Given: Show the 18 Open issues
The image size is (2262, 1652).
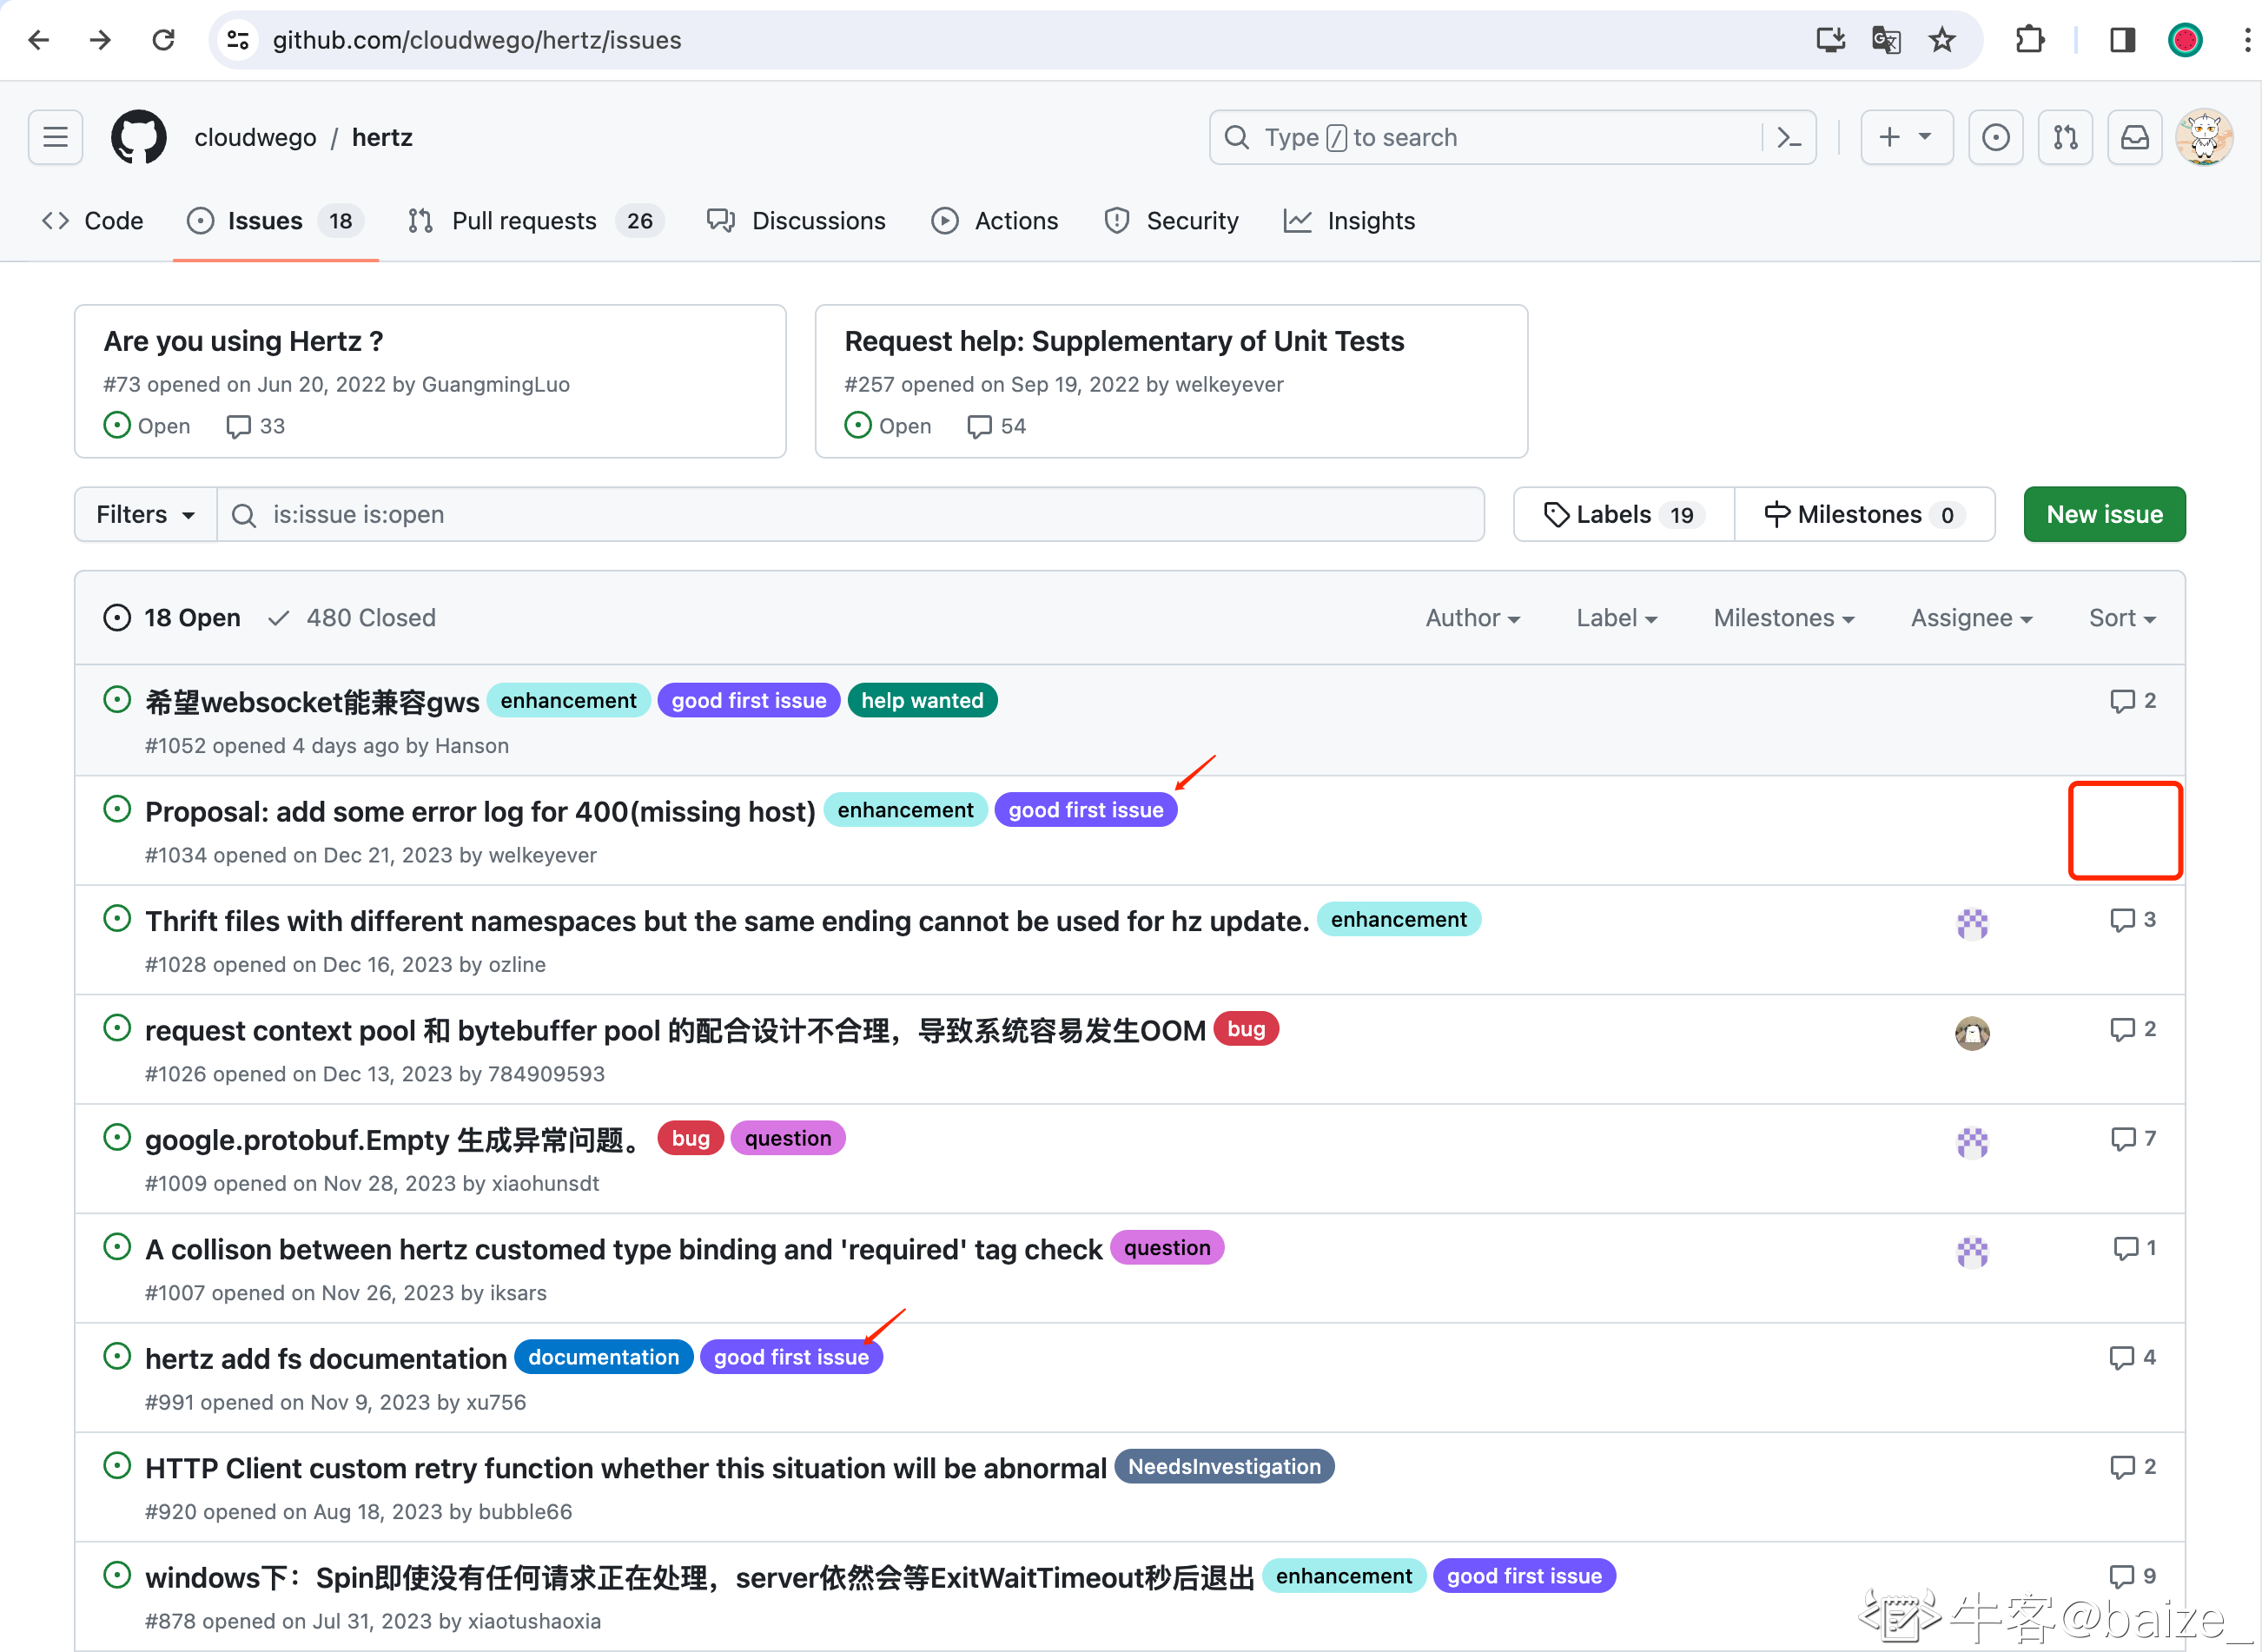Looking at the screenshot, I should pyautogui.click(x=172, y=618).
